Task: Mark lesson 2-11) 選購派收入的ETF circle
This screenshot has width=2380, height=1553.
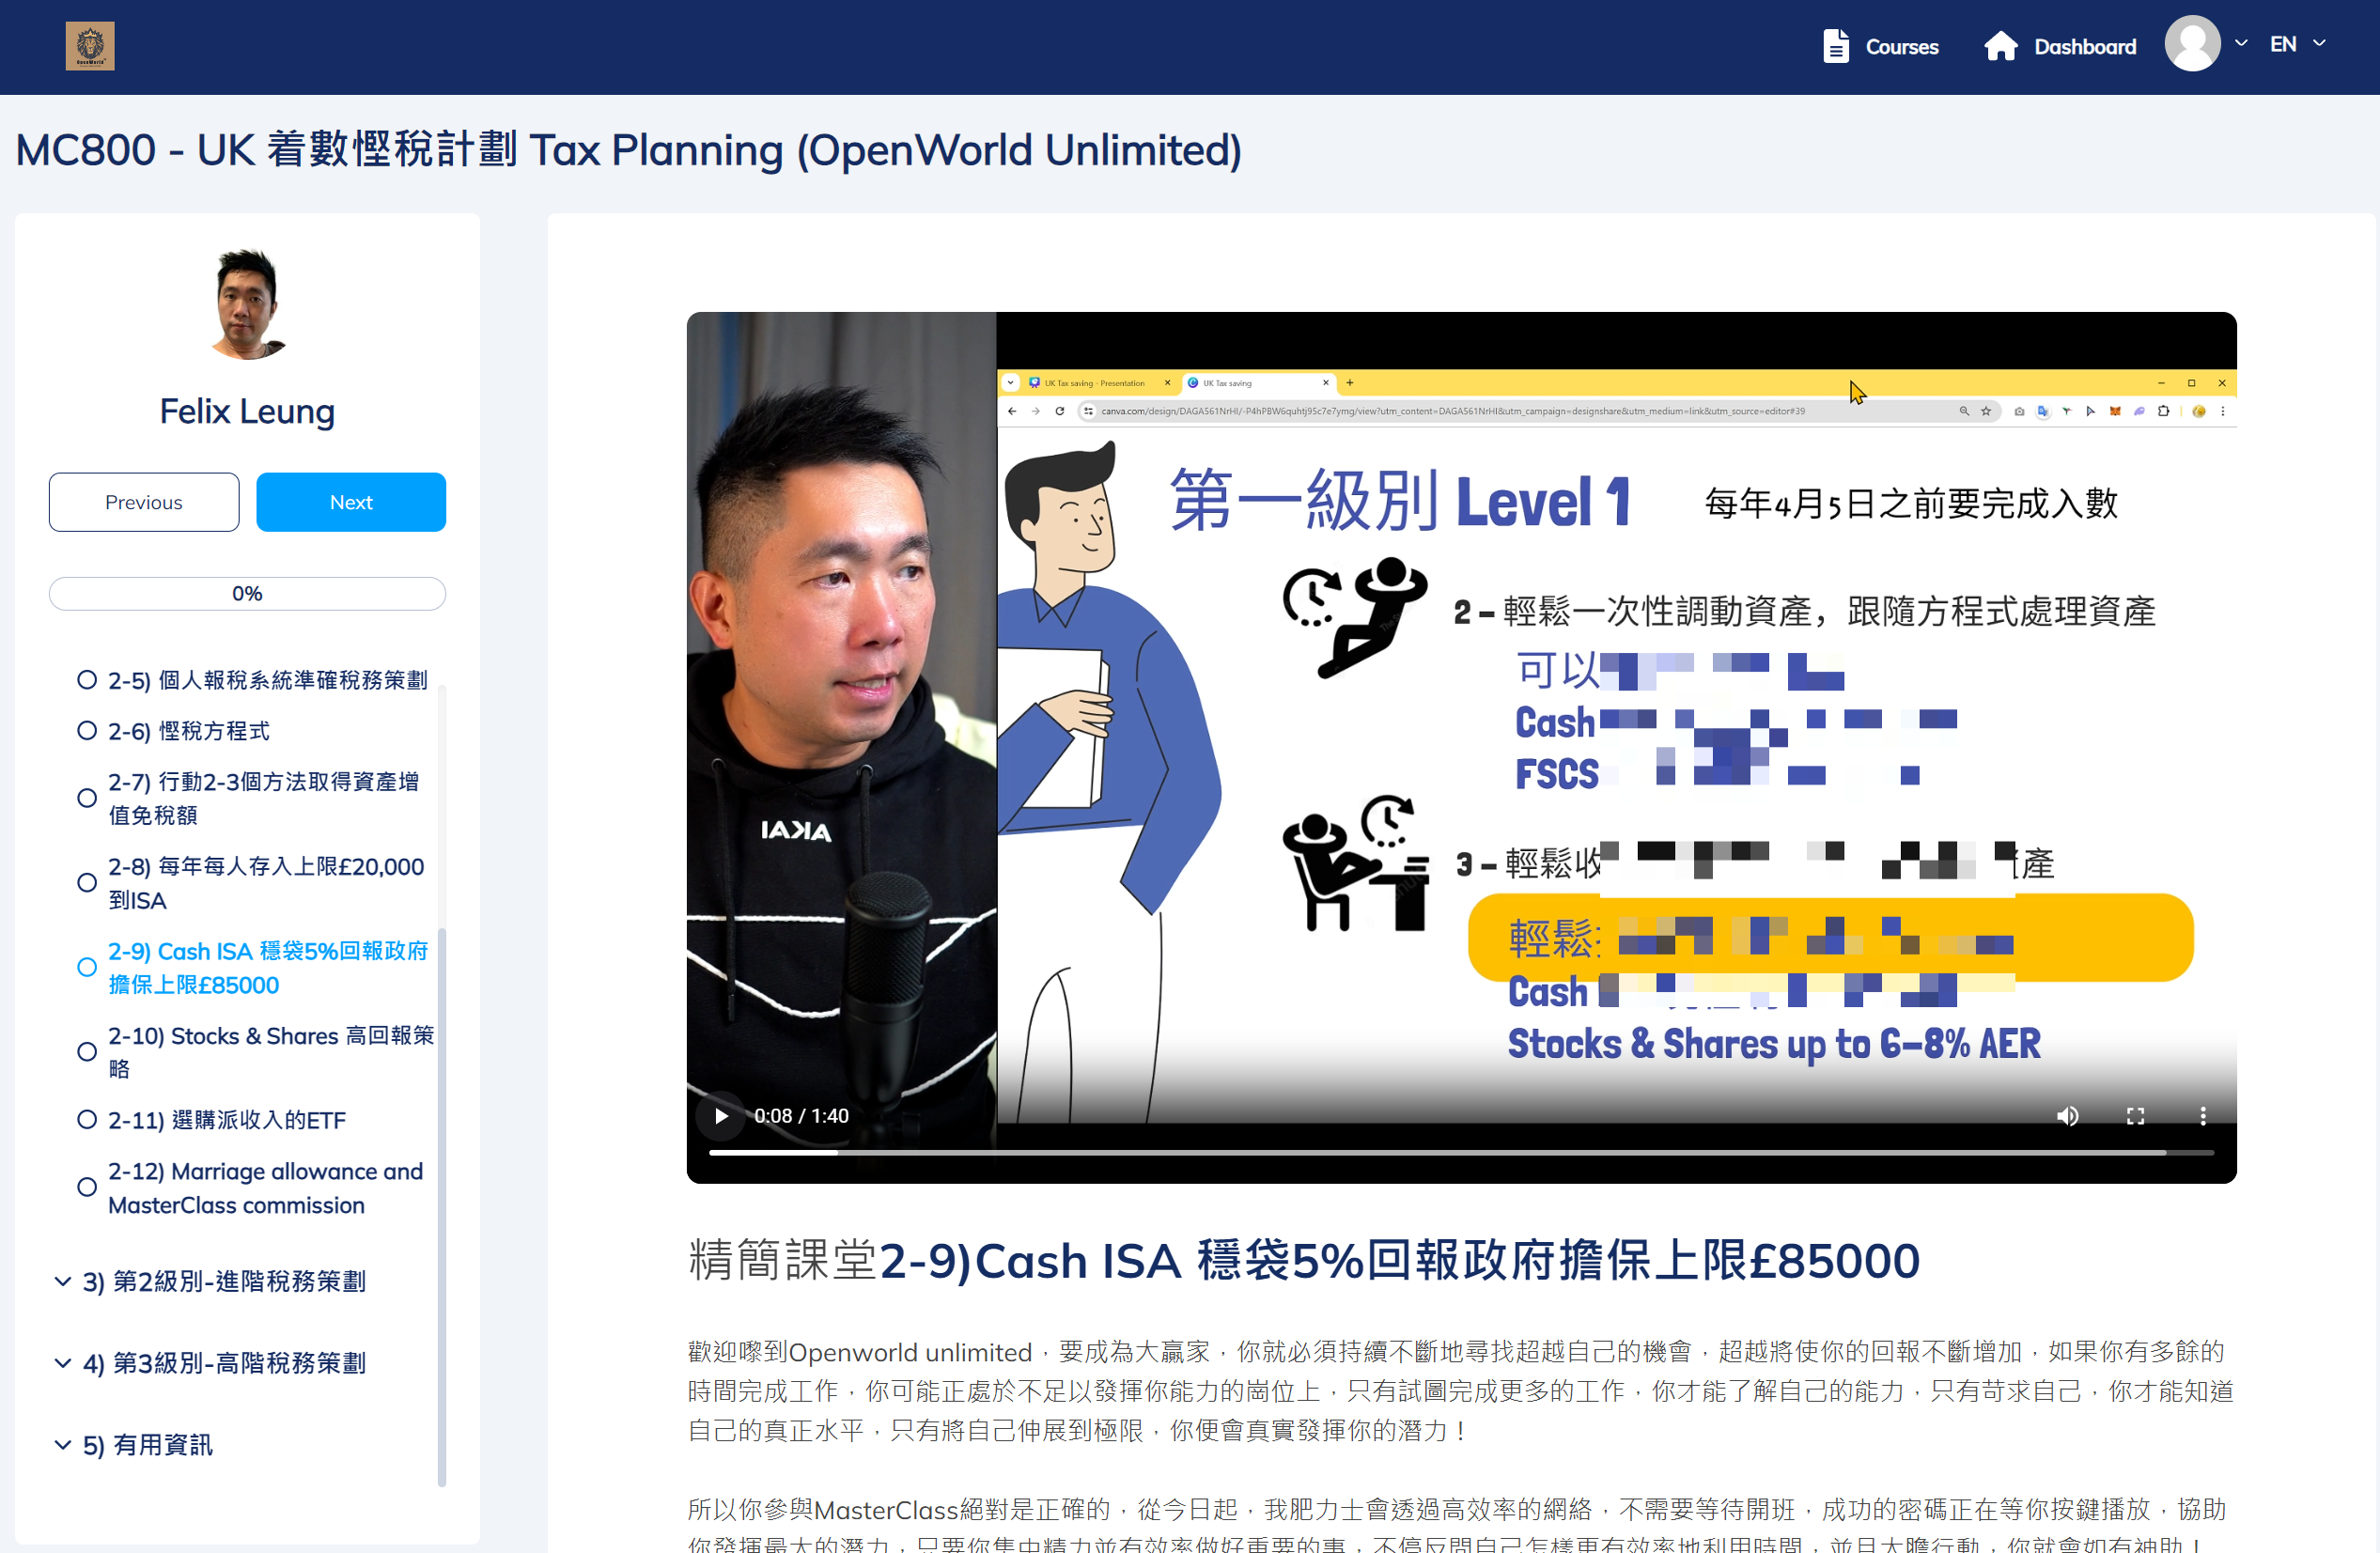Action: 87,1119
